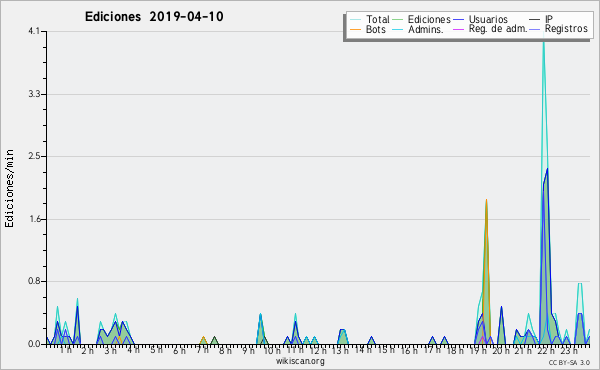Image resolution: width=600 pixels, height=370 pixels.
Task: Click the 1 h x-axis label
Action: (65, 350)
